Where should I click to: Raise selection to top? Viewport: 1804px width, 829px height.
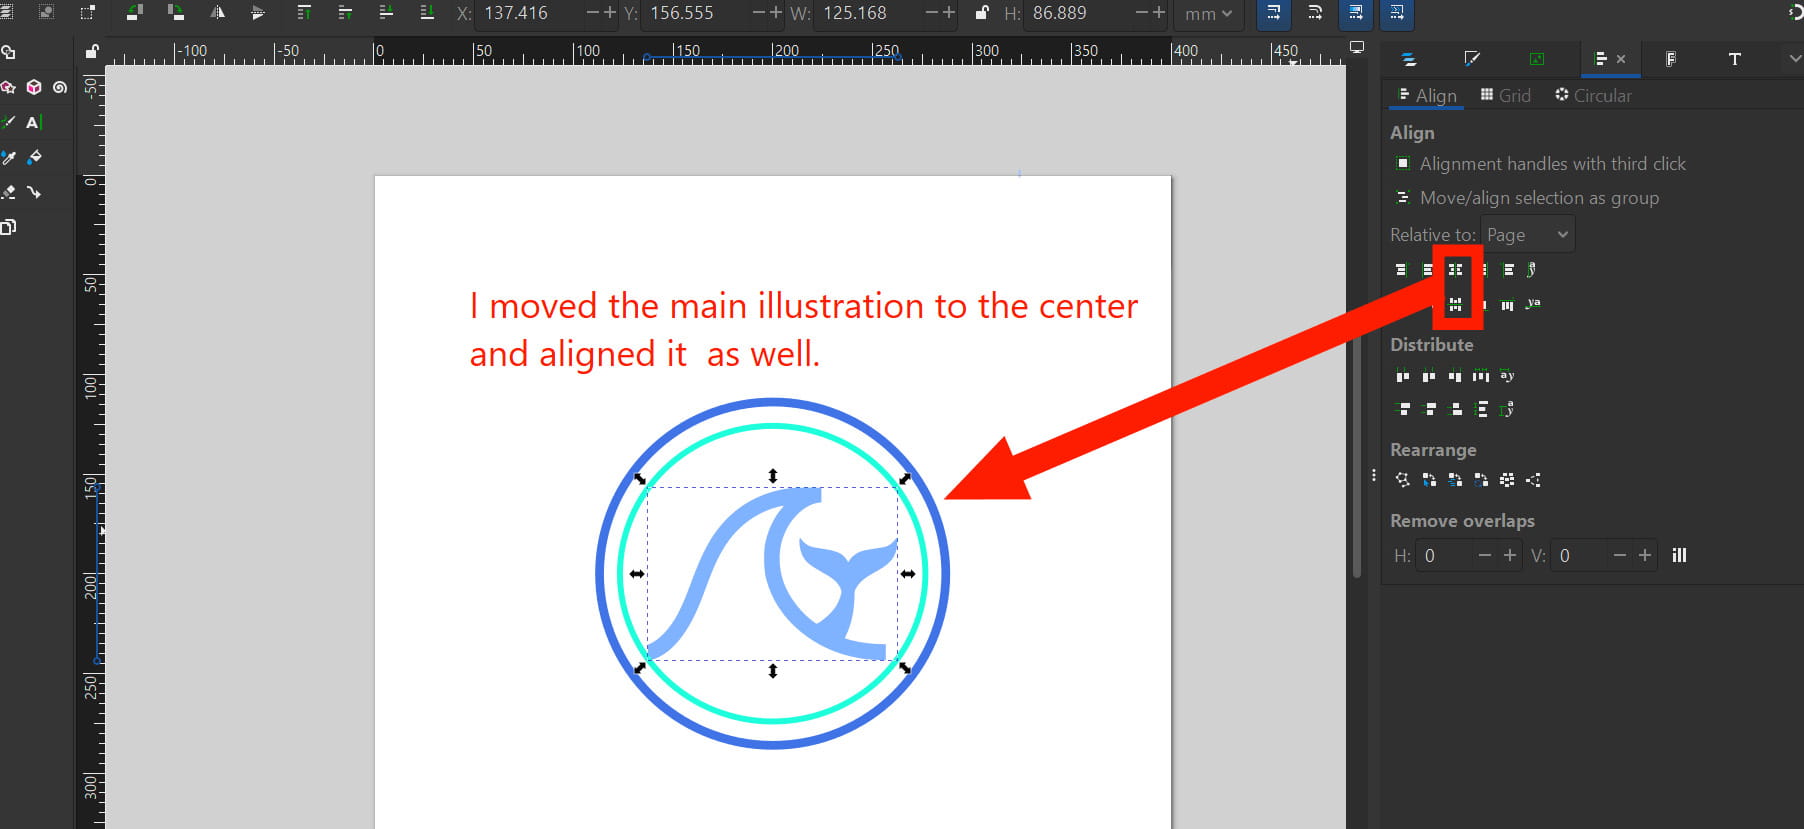[304, 13]
